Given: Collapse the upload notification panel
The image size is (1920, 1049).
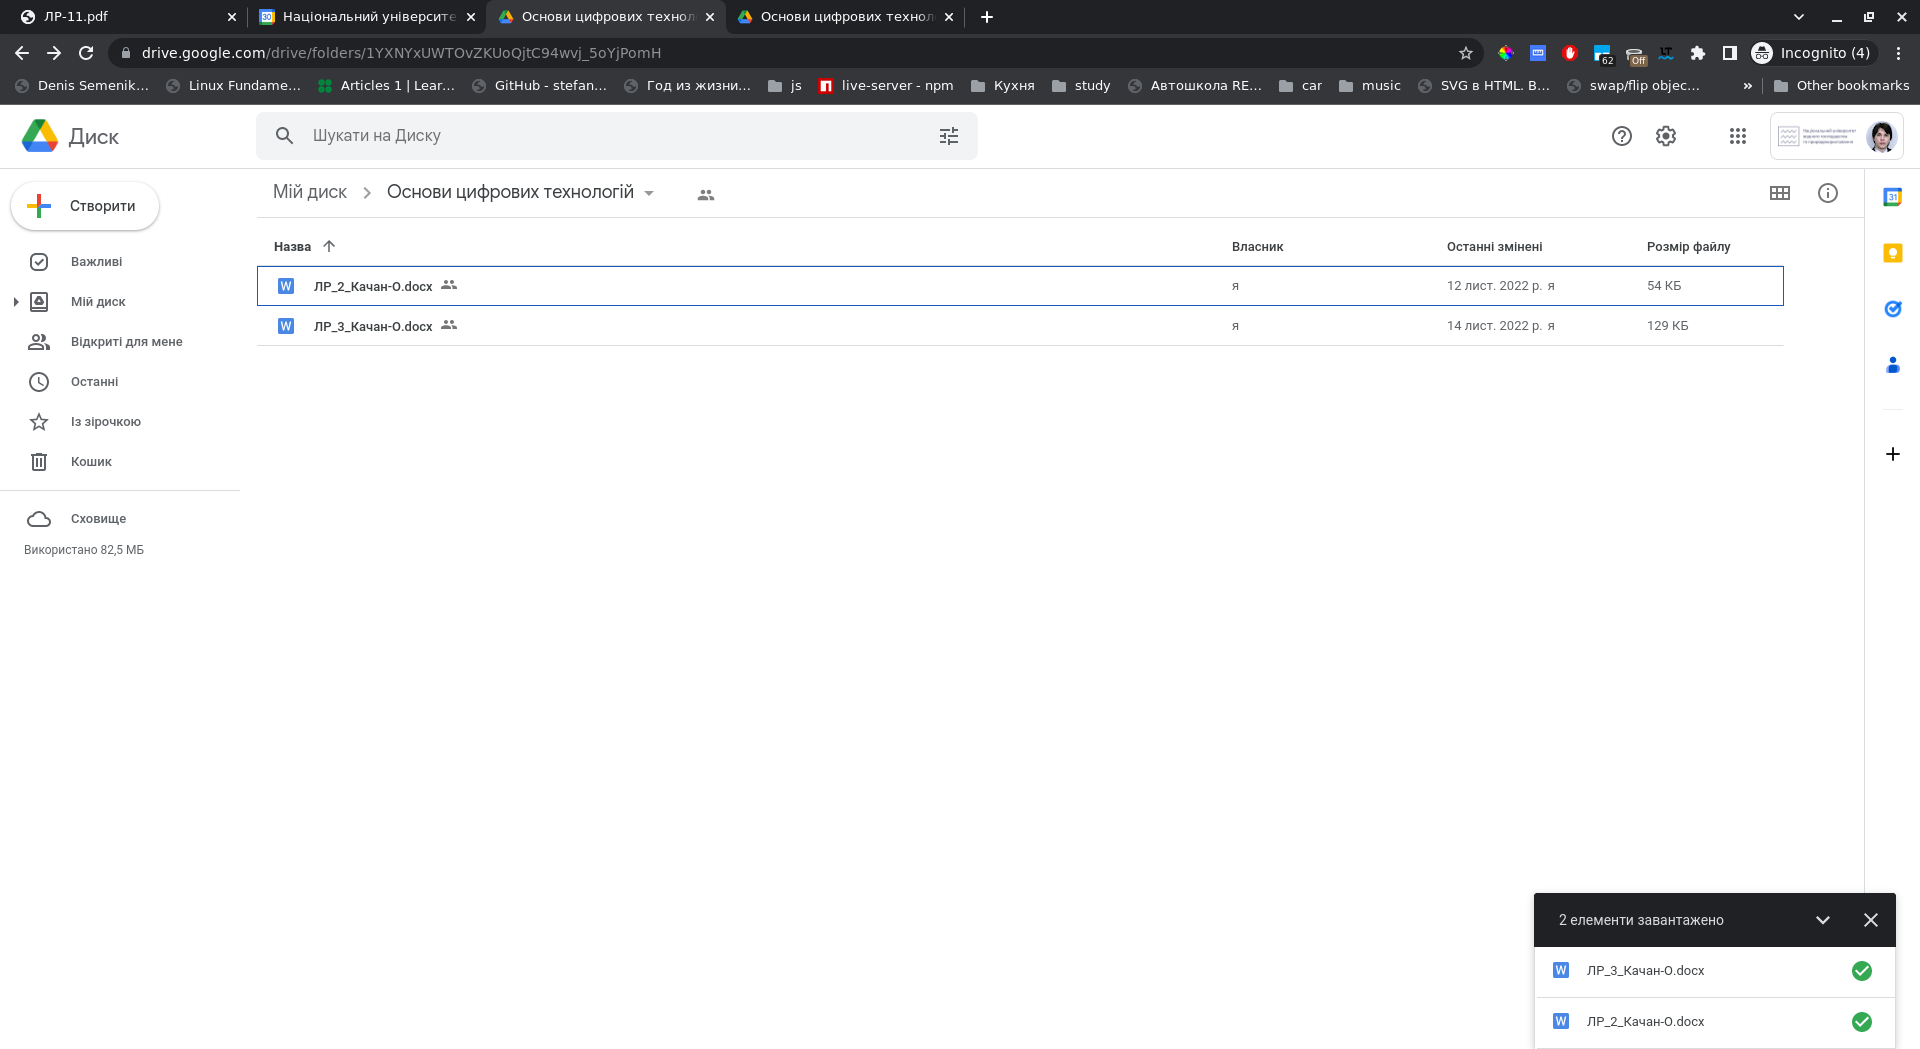Looking at the screenshot, I should (1822, 920).
